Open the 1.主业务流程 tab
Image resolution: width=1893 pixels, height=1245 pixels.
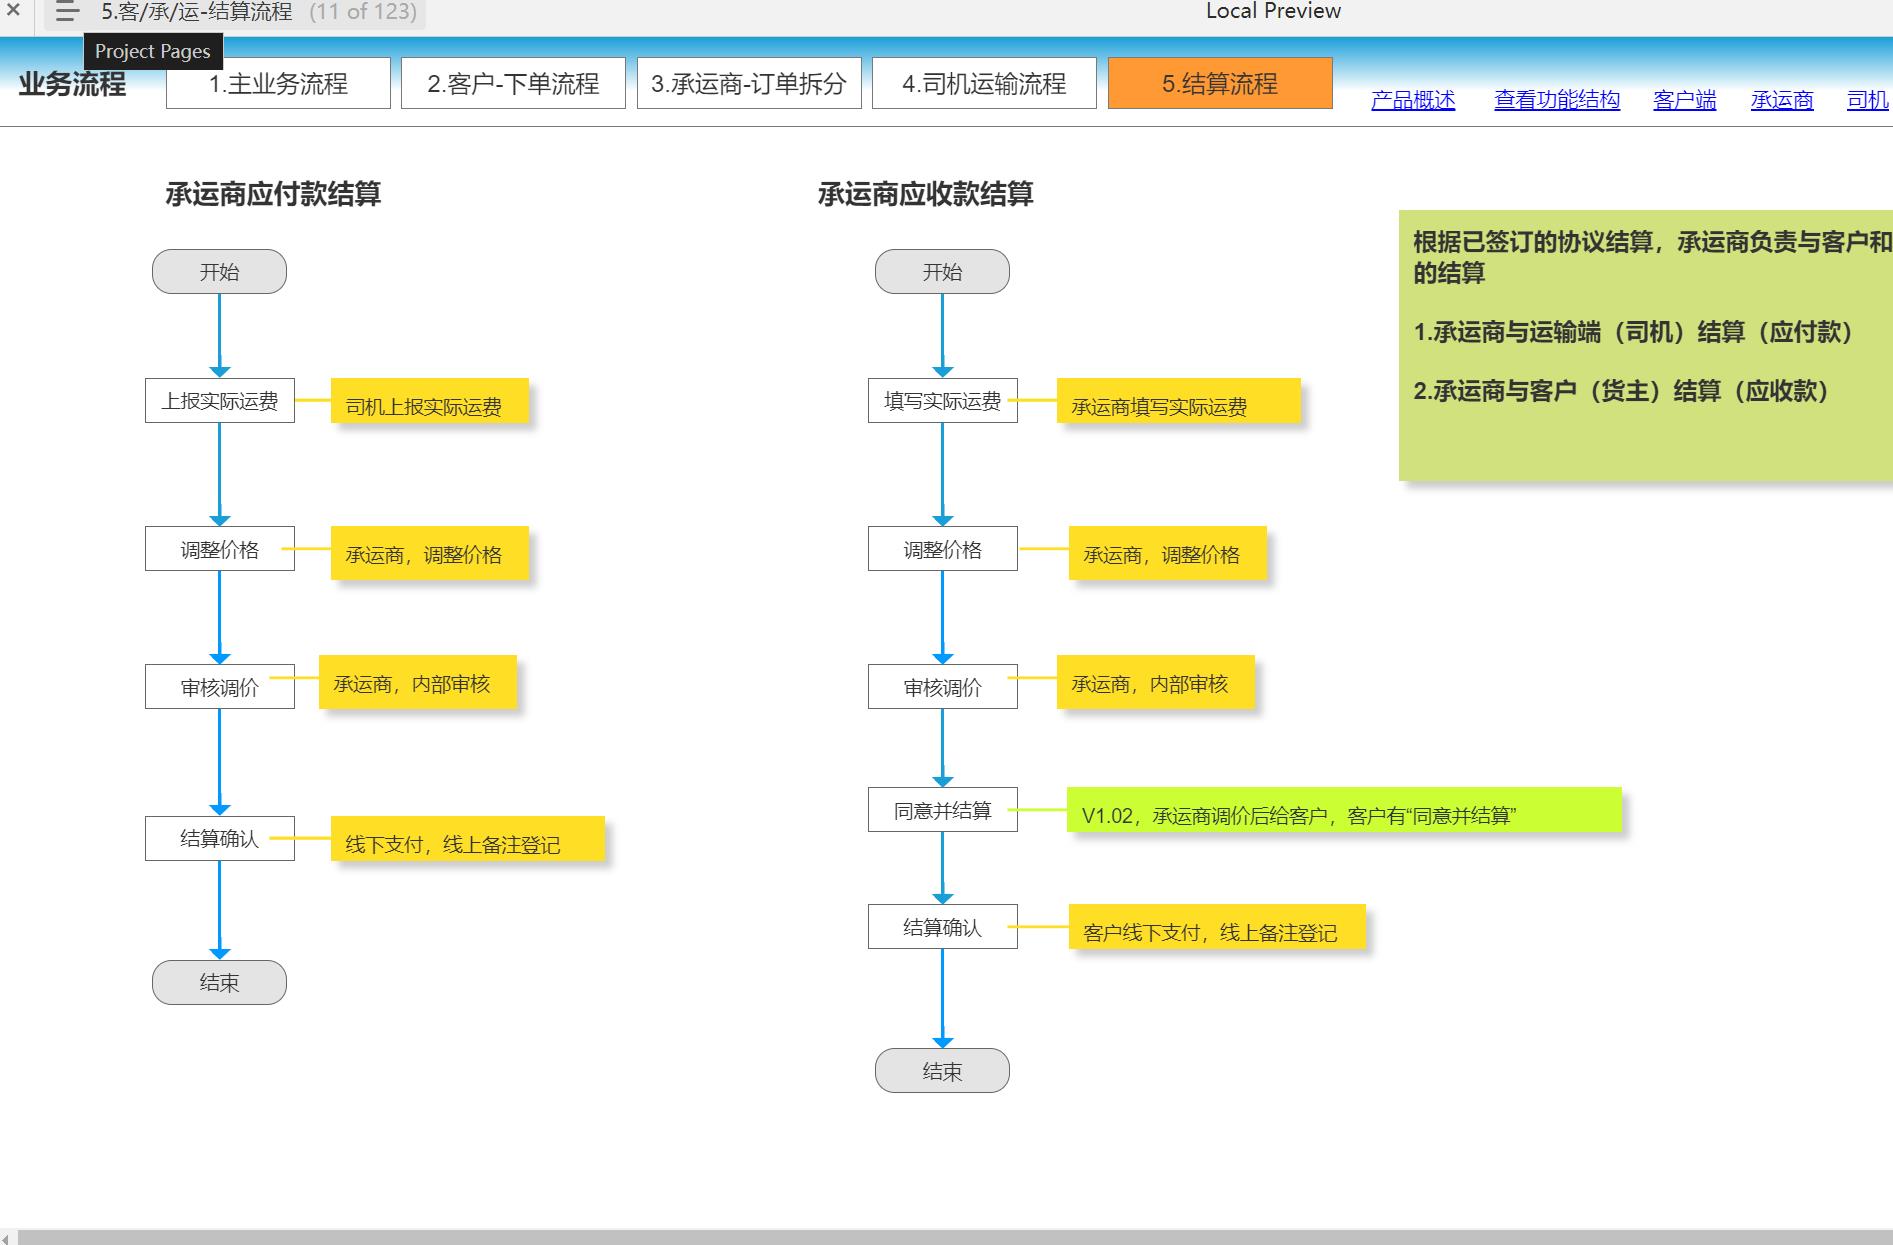(278, 83)
